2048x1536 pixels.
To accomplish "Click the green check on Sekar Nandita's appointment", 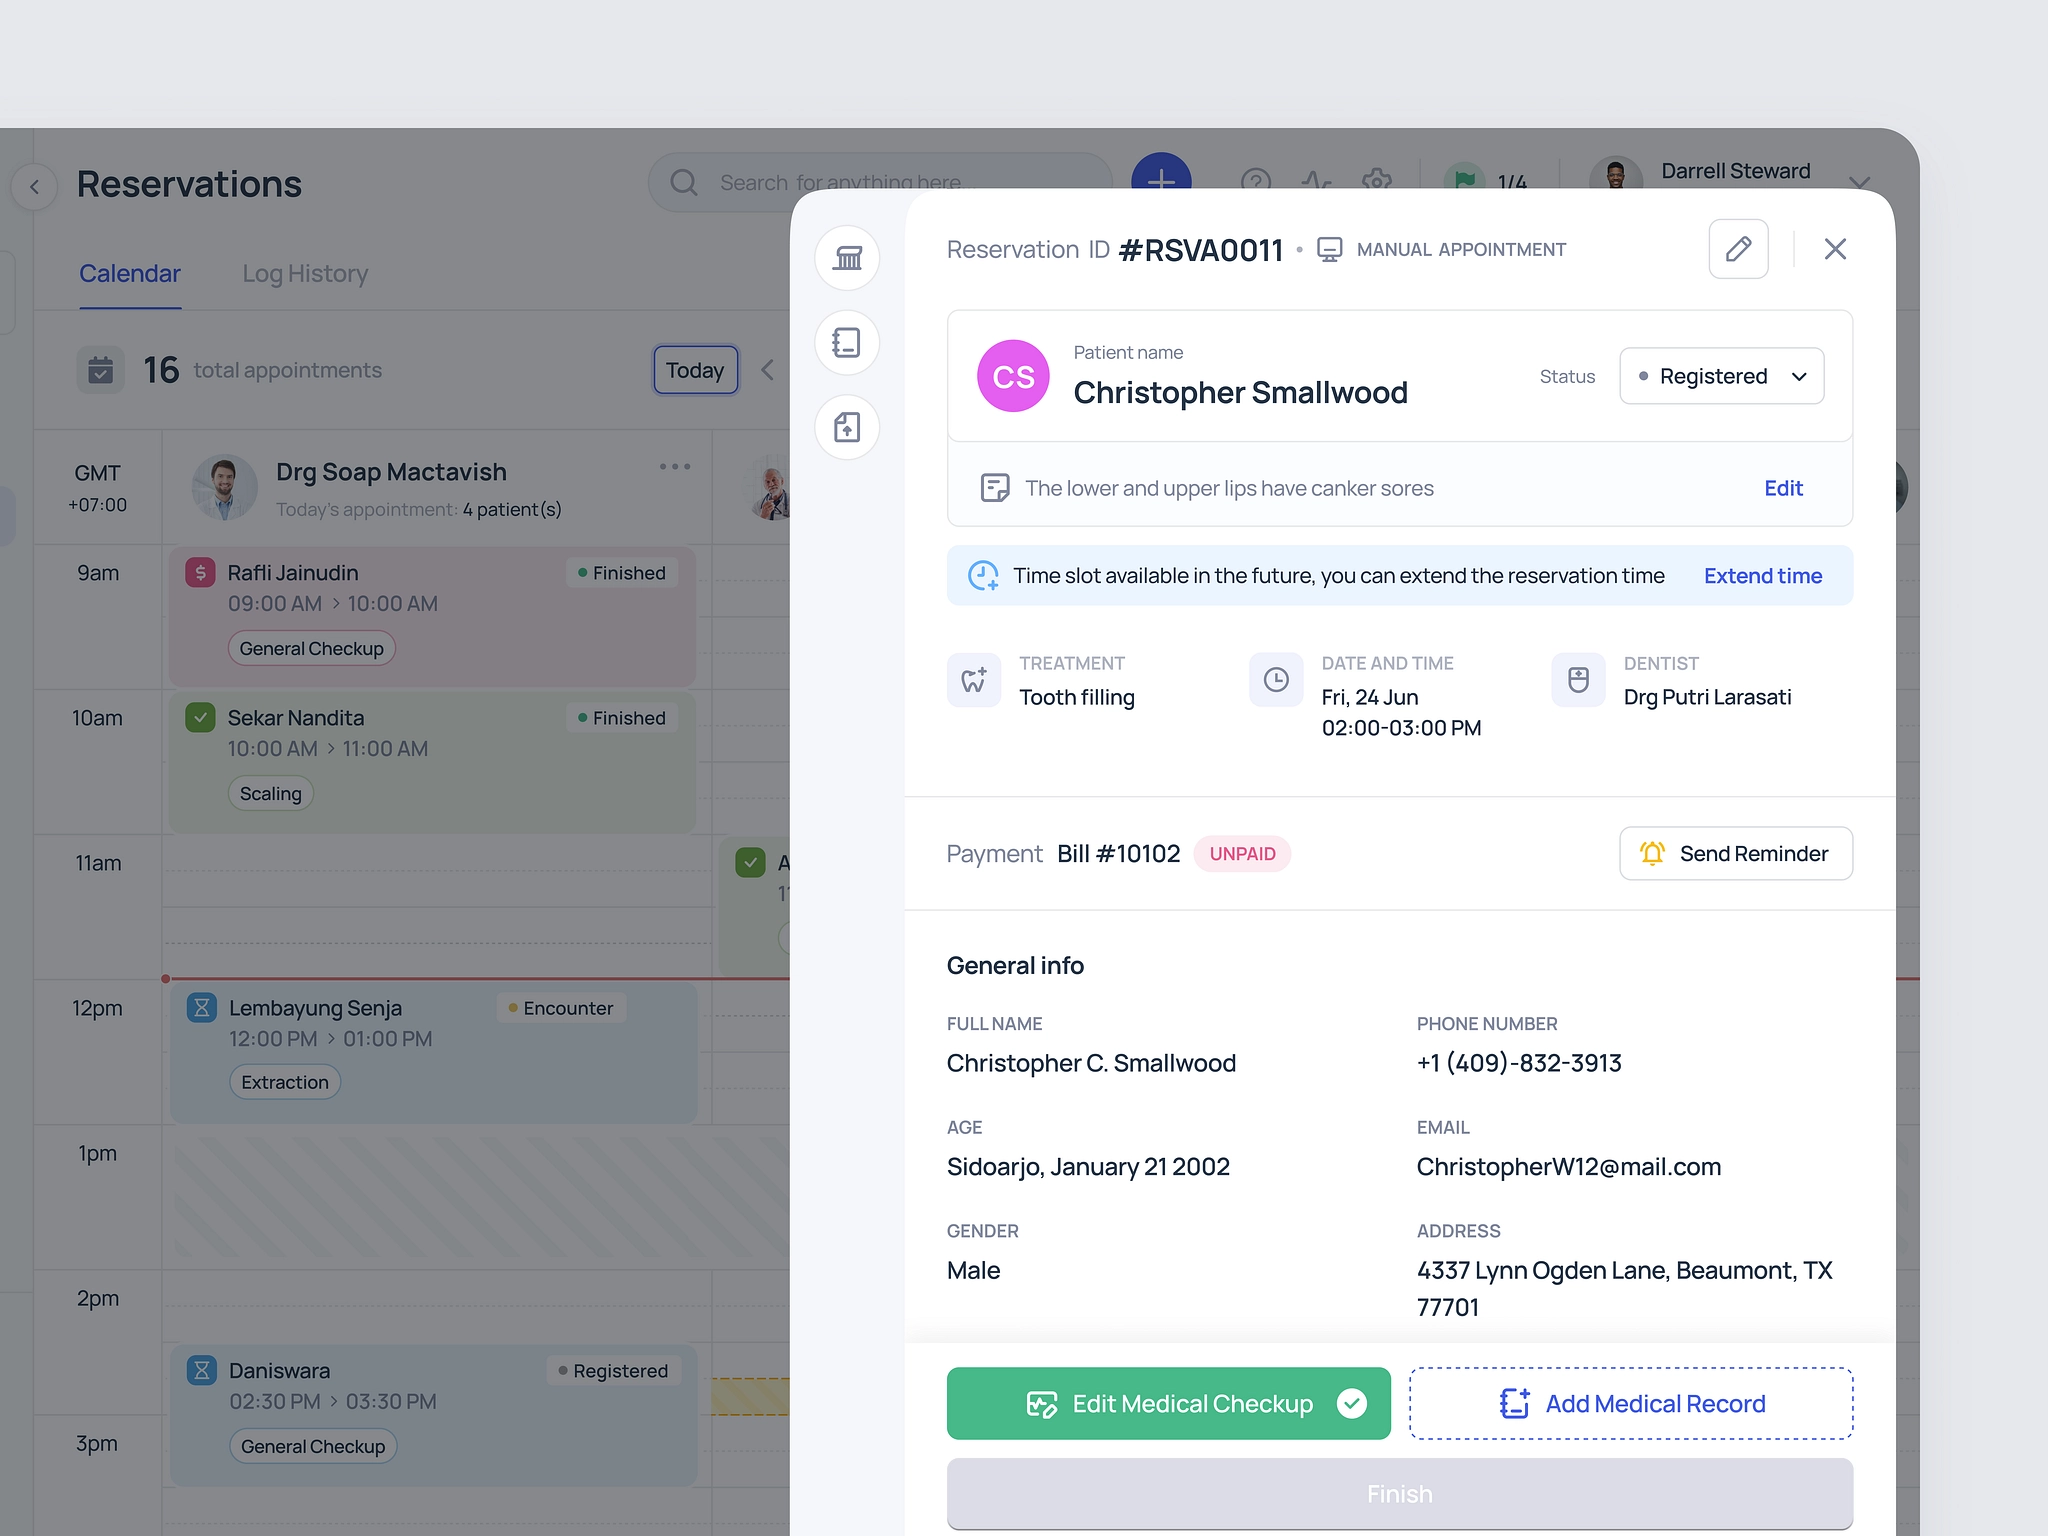I will tap(200, 717).
